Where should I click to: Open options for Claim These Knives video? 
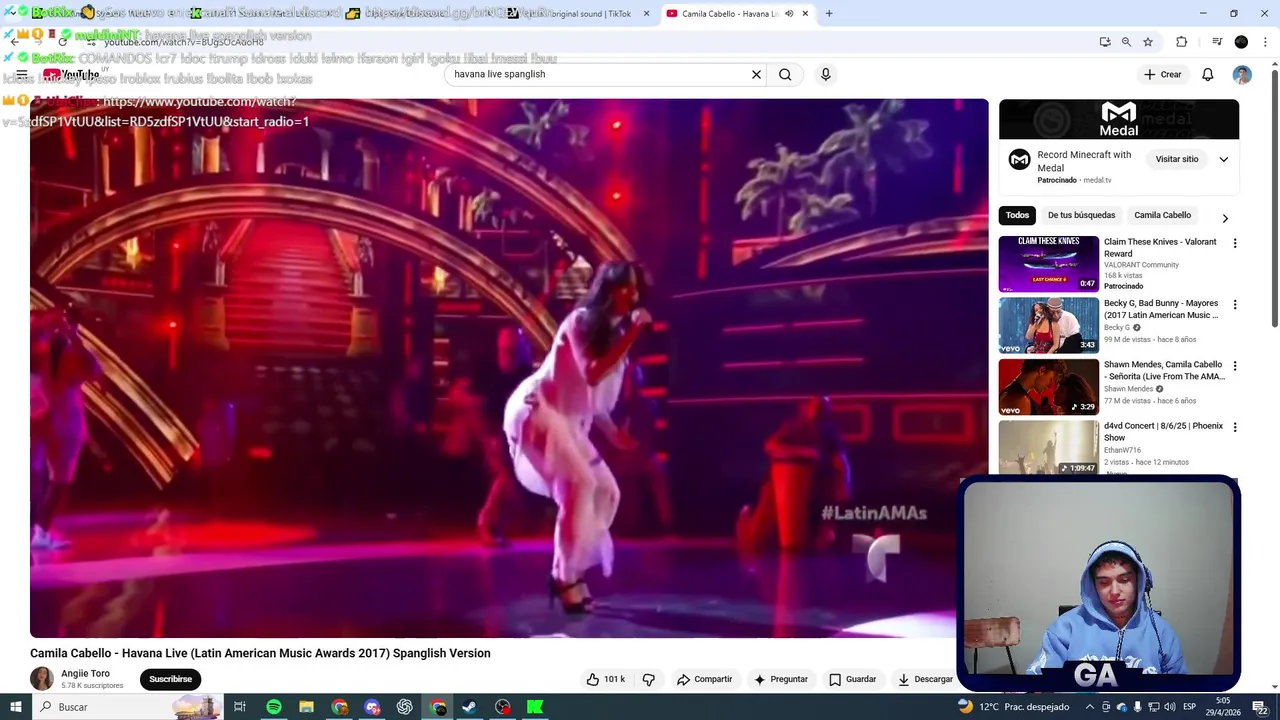click(1235, 243)
